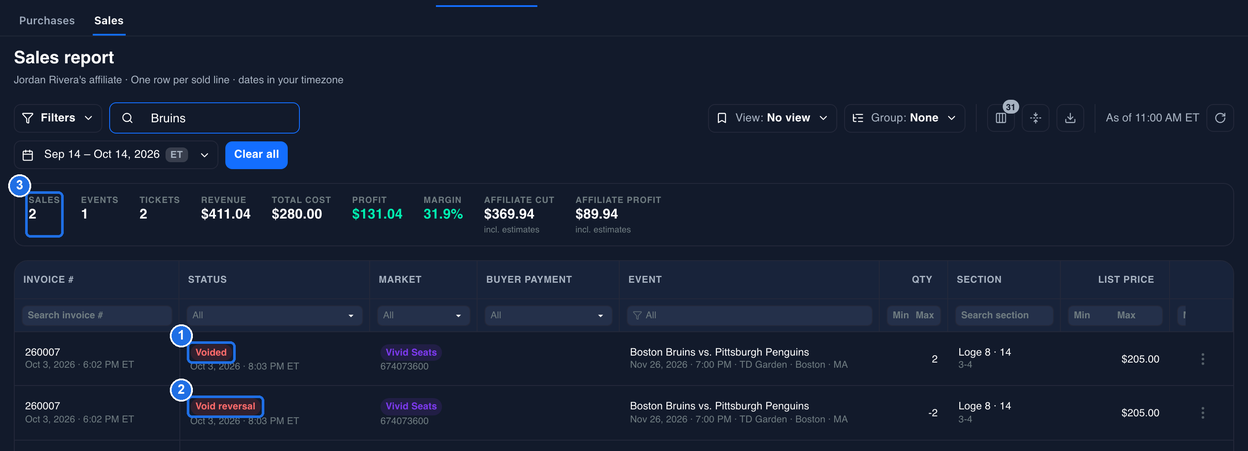The image size is (1248, 451).
Task: Open the View: No view dropdown
Action: (x=772, y=118)
